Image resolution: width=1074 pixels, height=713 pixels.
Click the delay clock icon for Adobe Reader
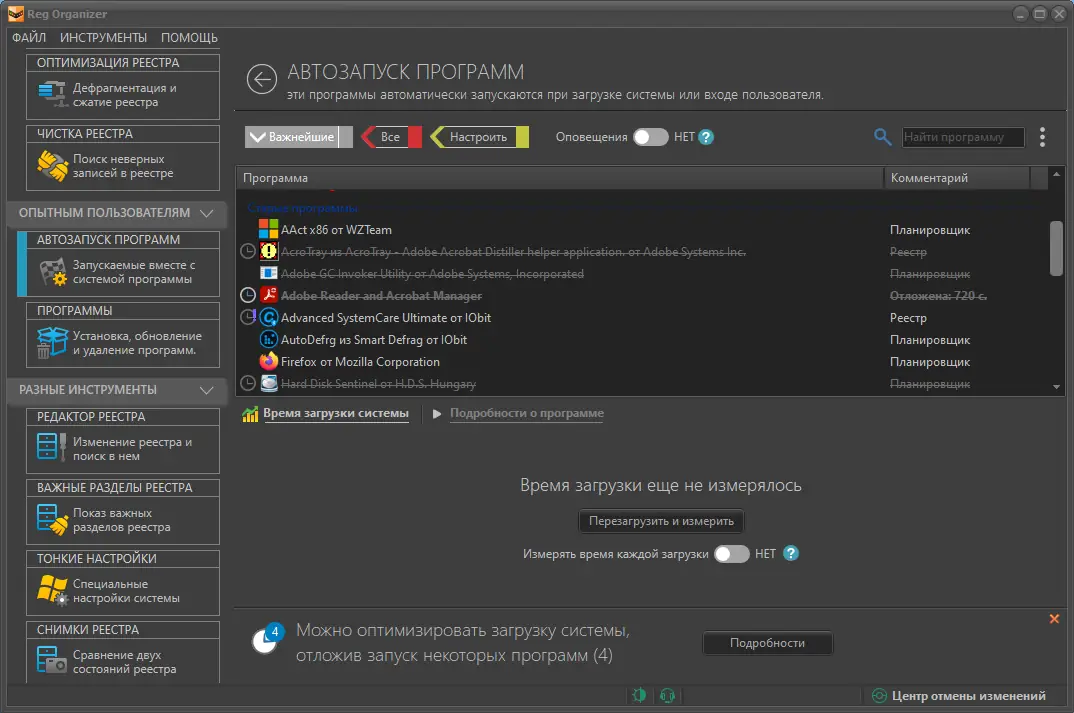click(248, 295)
